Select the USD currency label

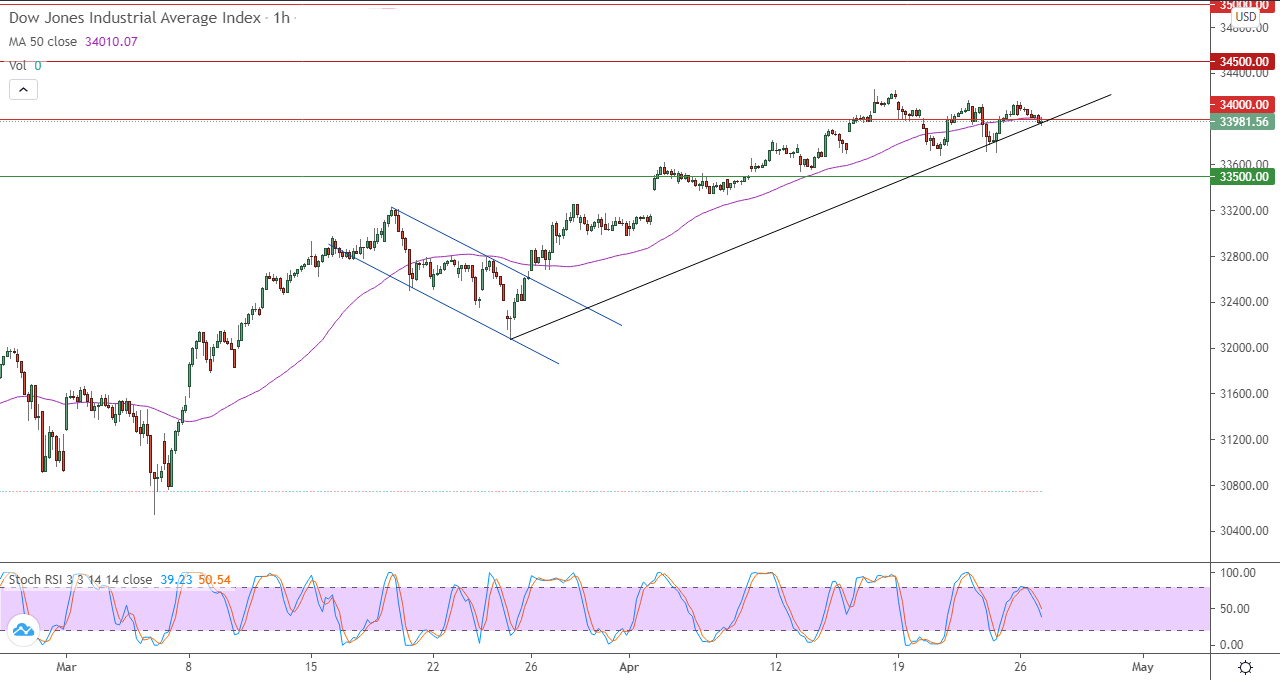(1245, 17)
